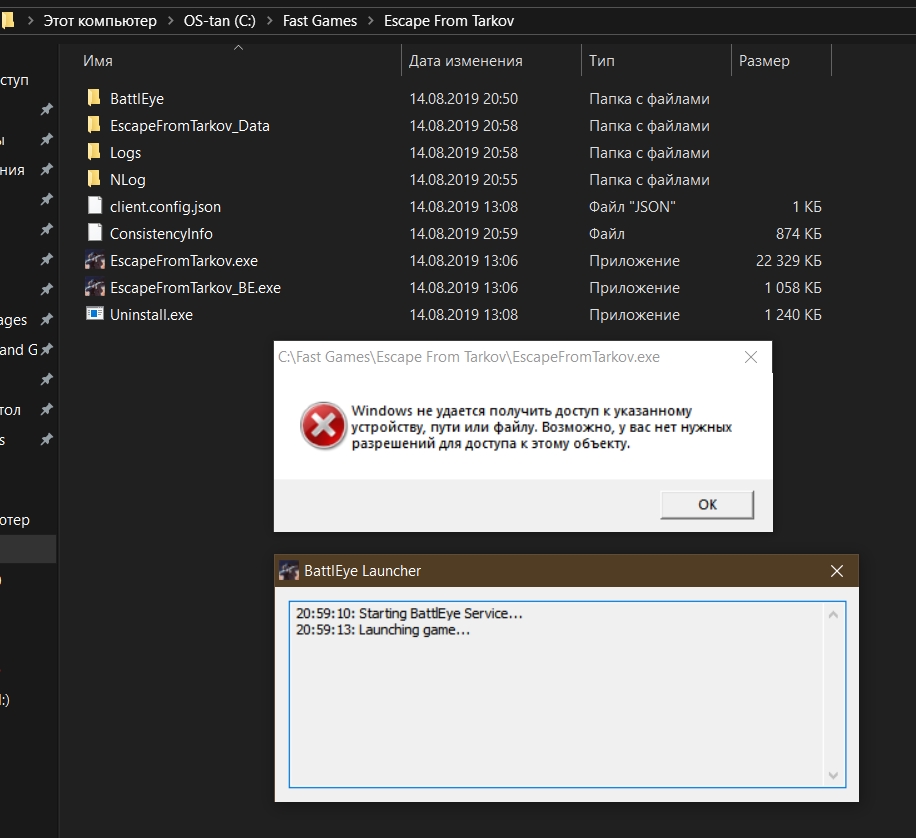
Task: Select the "Logs" folder name
Action: pyautogui.click(x=126, y=153)
